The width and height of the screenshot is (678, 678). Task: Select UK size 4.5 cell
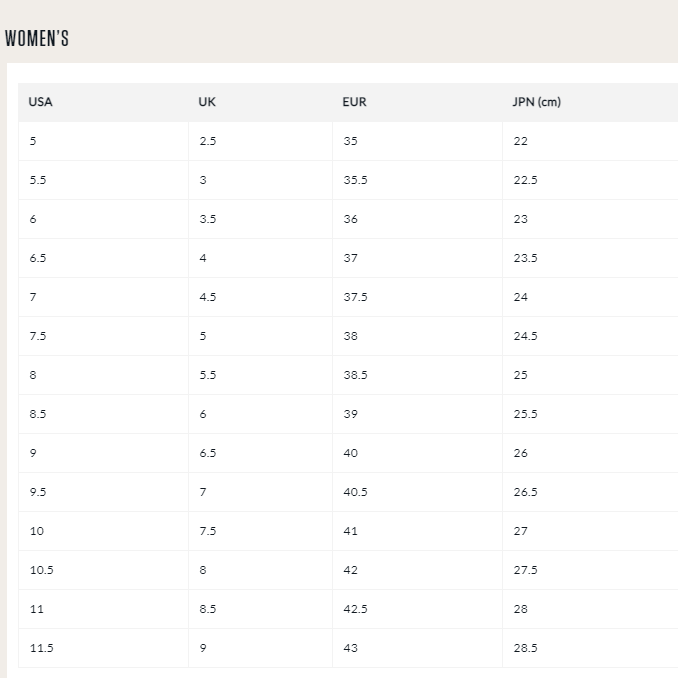coord(208,297)
